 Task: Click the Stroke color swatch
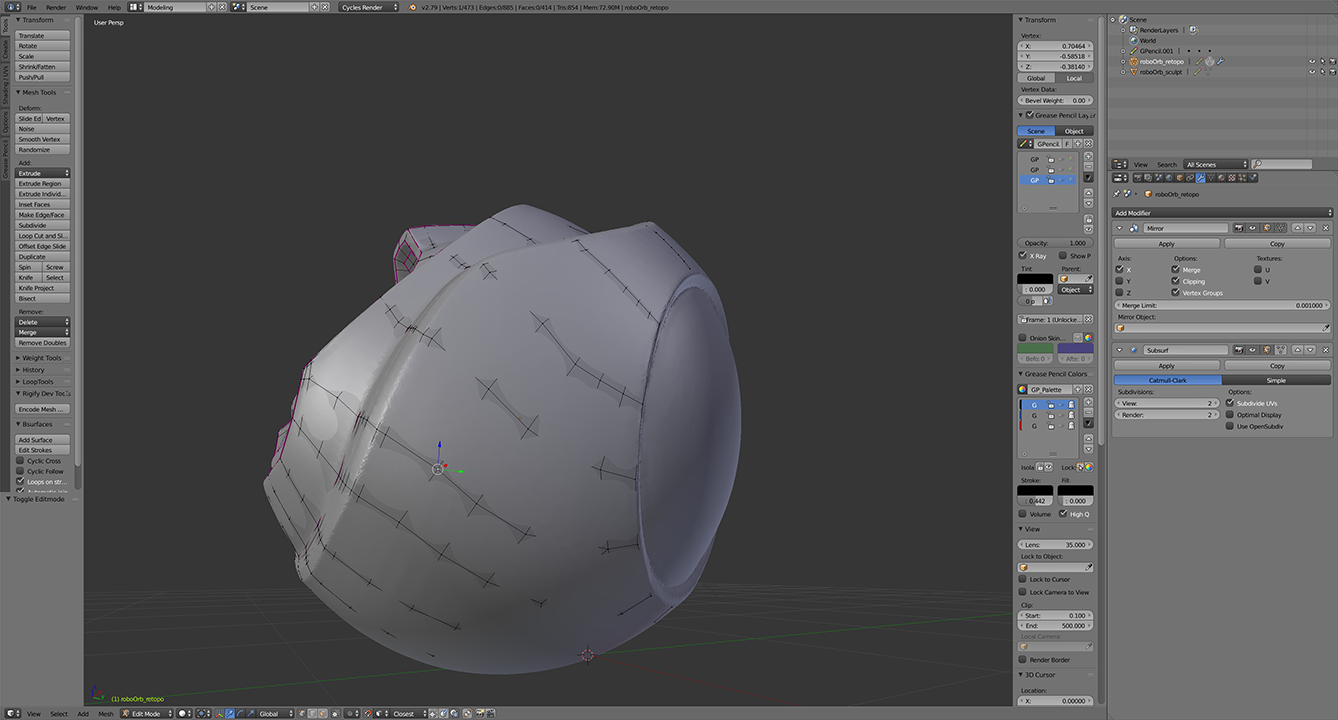pyautogui.click(x=1035, y=491)
